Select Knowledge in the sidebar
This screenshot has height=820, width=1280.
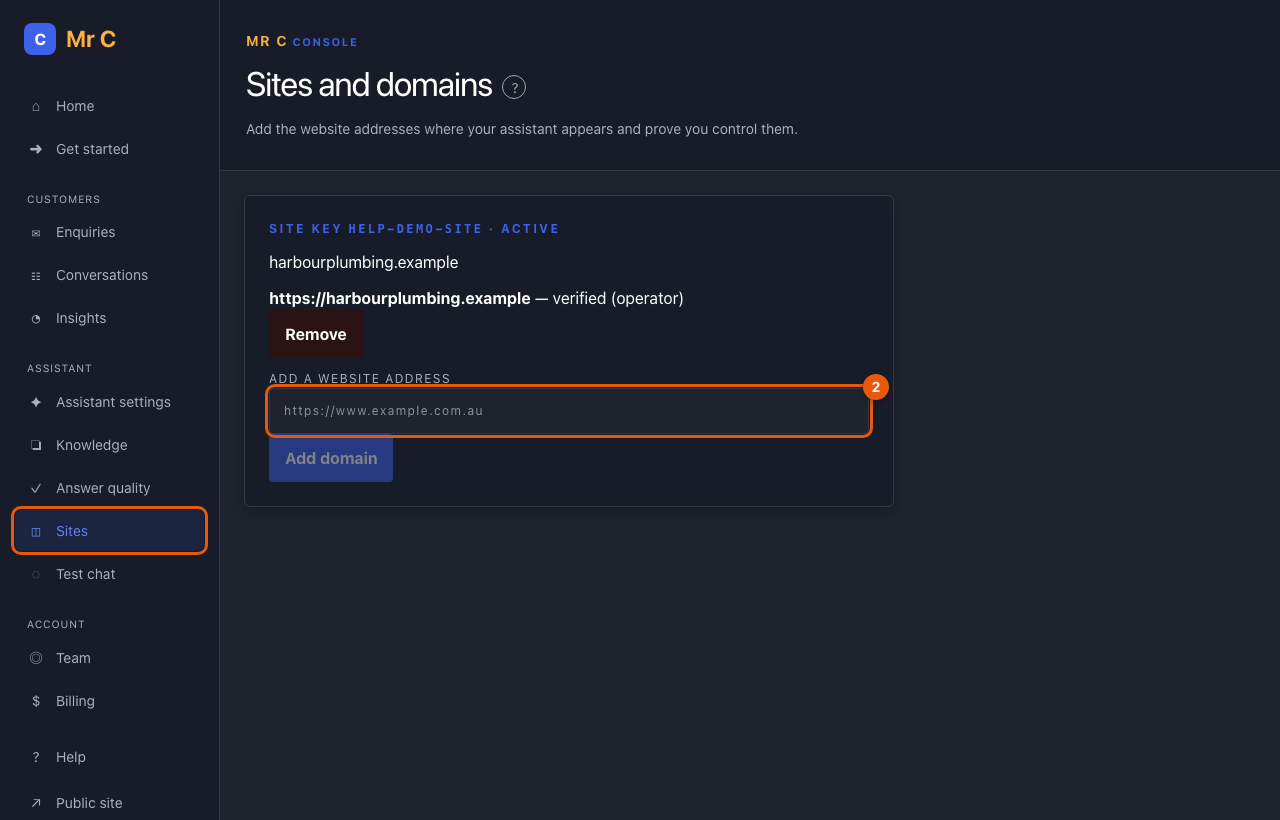tap(109, 445)
